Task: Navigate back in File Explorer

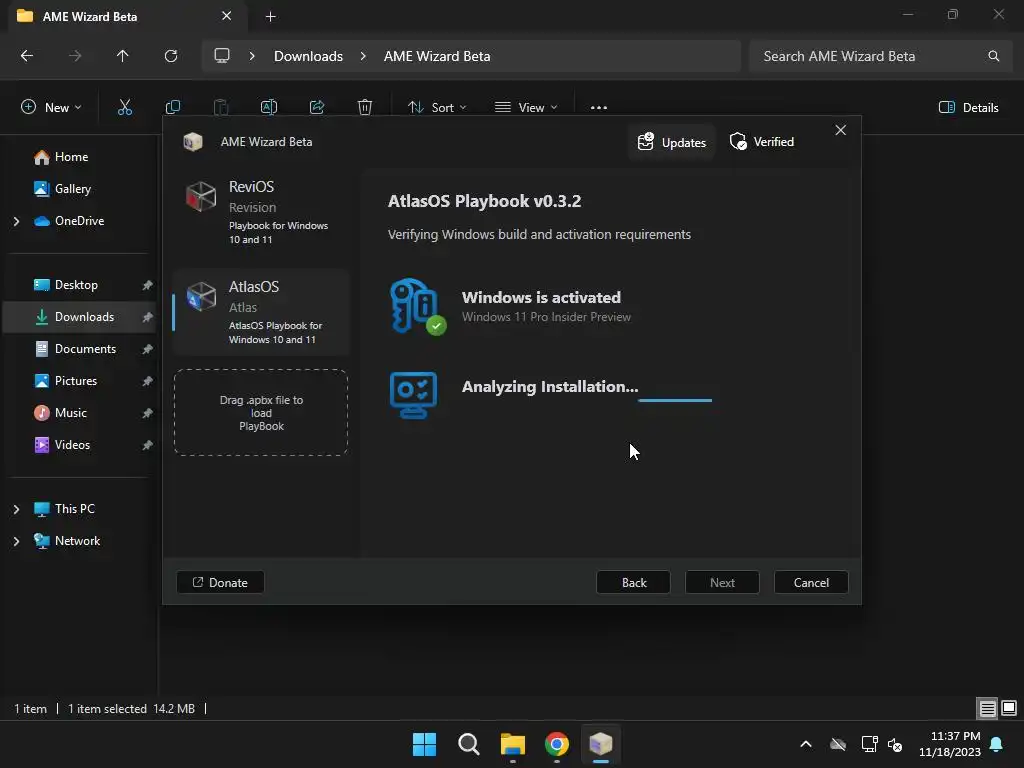Action: pos(27,56)
